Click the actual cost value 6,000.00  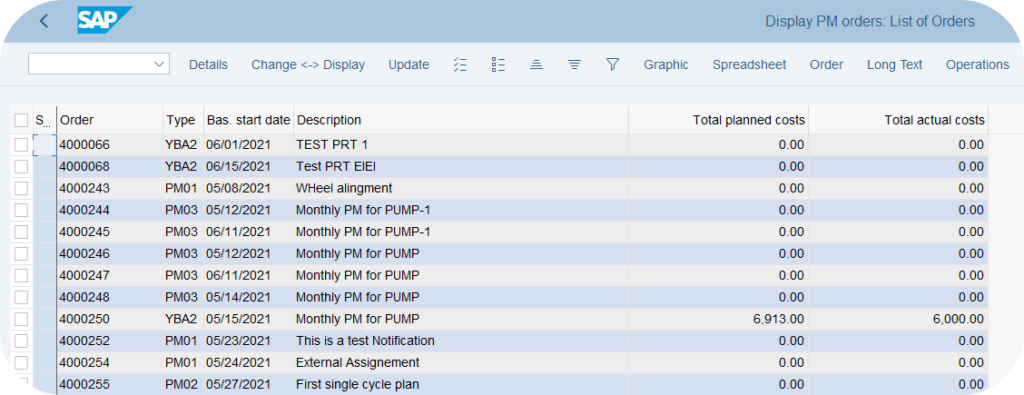(957, 319)
